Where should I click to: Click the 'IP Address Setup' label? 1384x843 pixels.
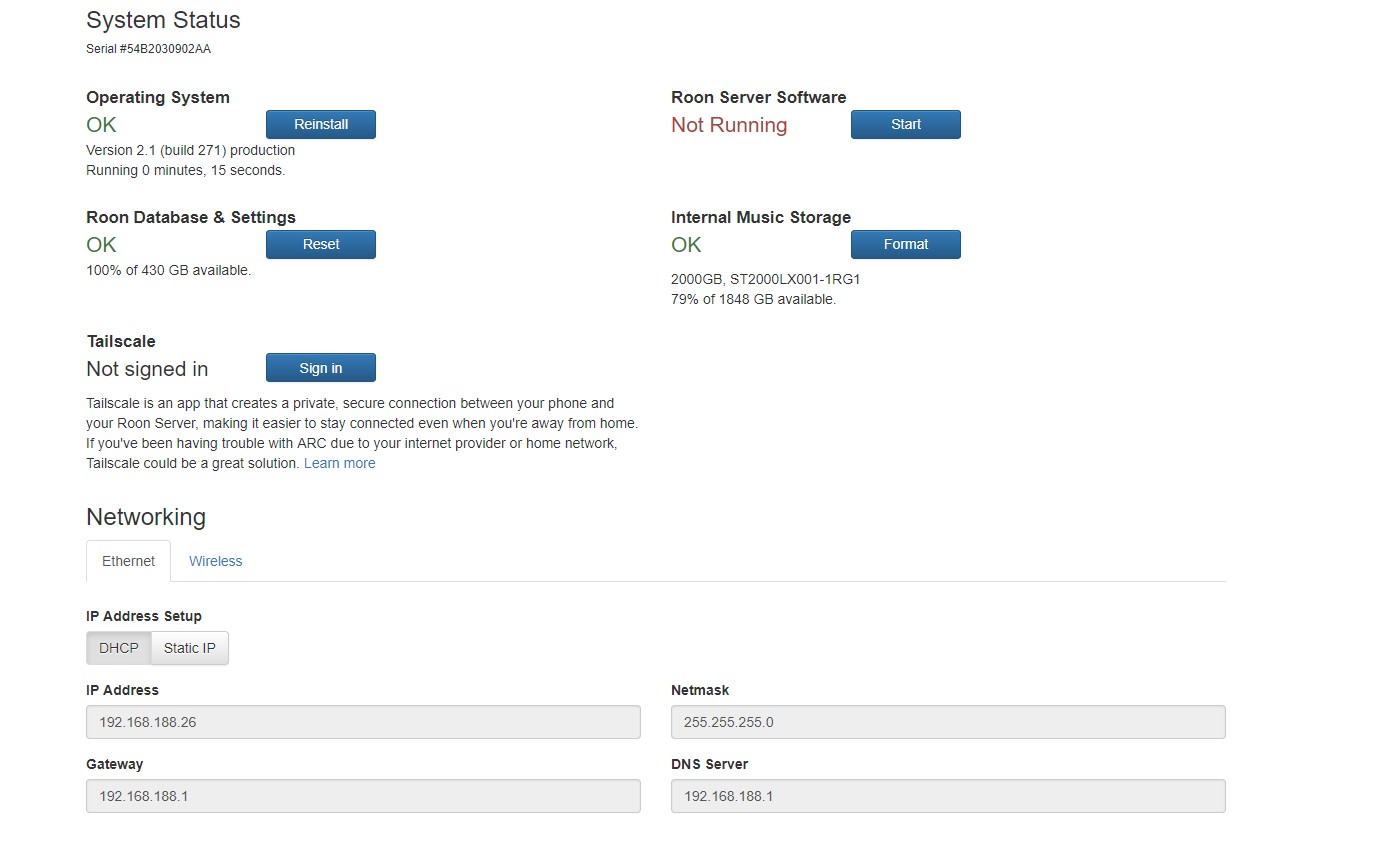(x=144, y=616)
